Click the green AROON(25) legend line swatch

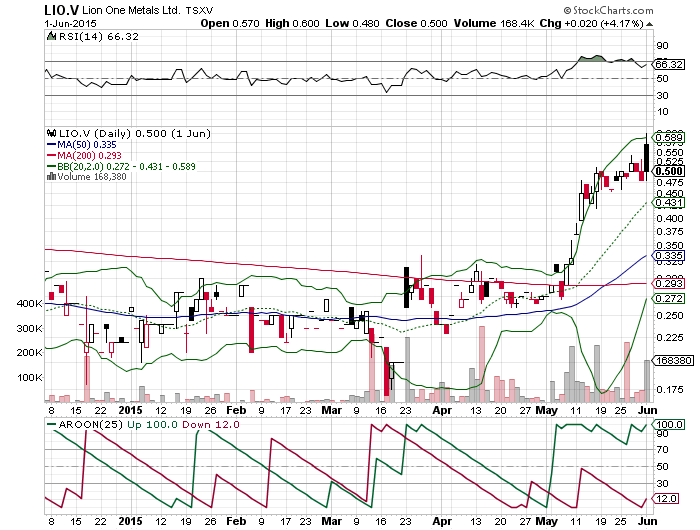tap(51, 424)
